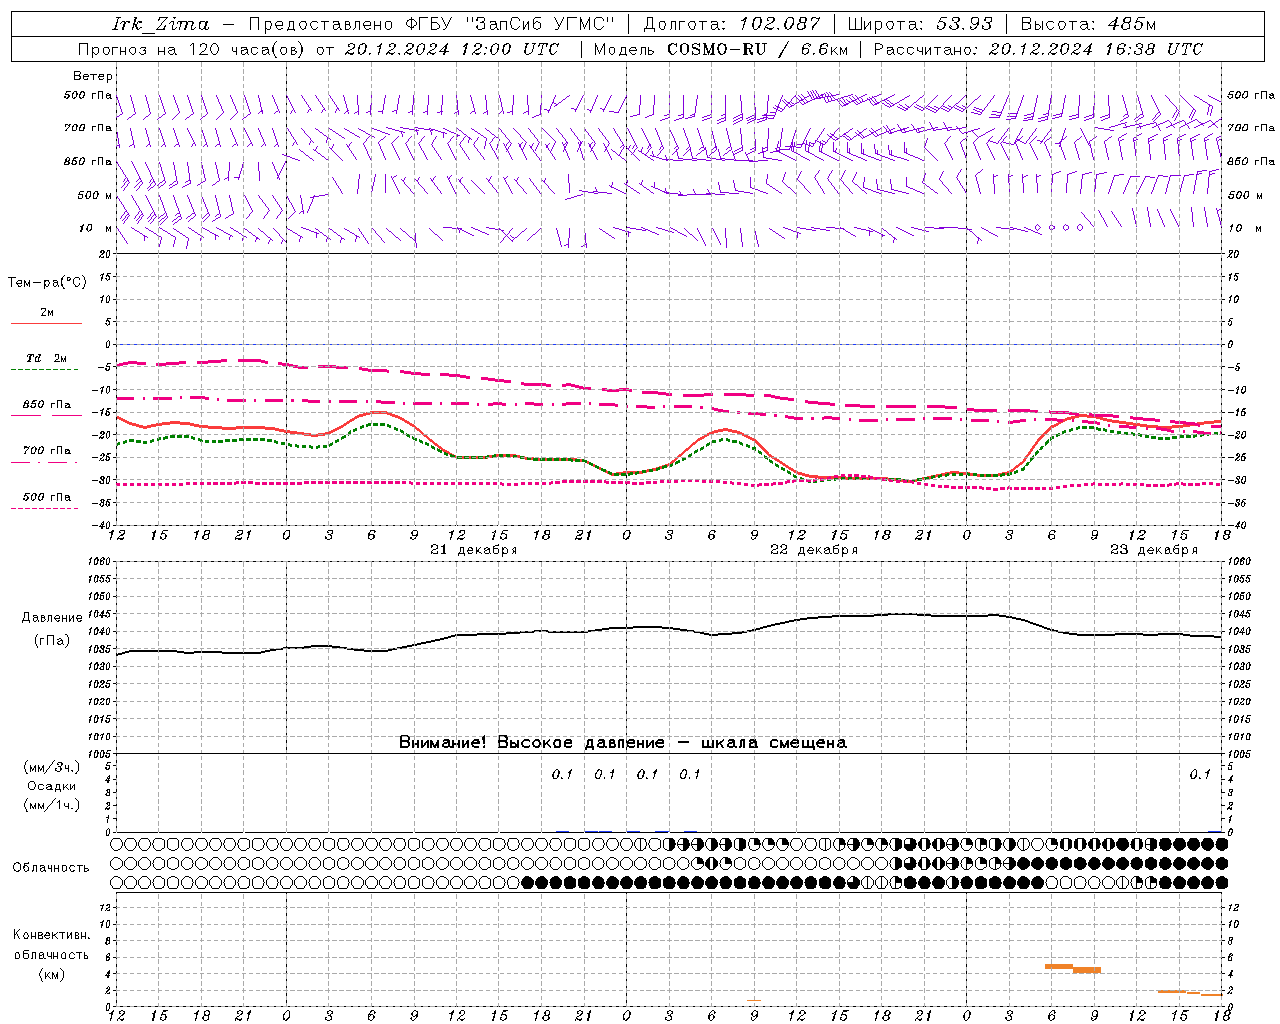Click the 22 декабря date label
The width and height of the screenshot is (1280, 1024).
[x=814, y=550]
